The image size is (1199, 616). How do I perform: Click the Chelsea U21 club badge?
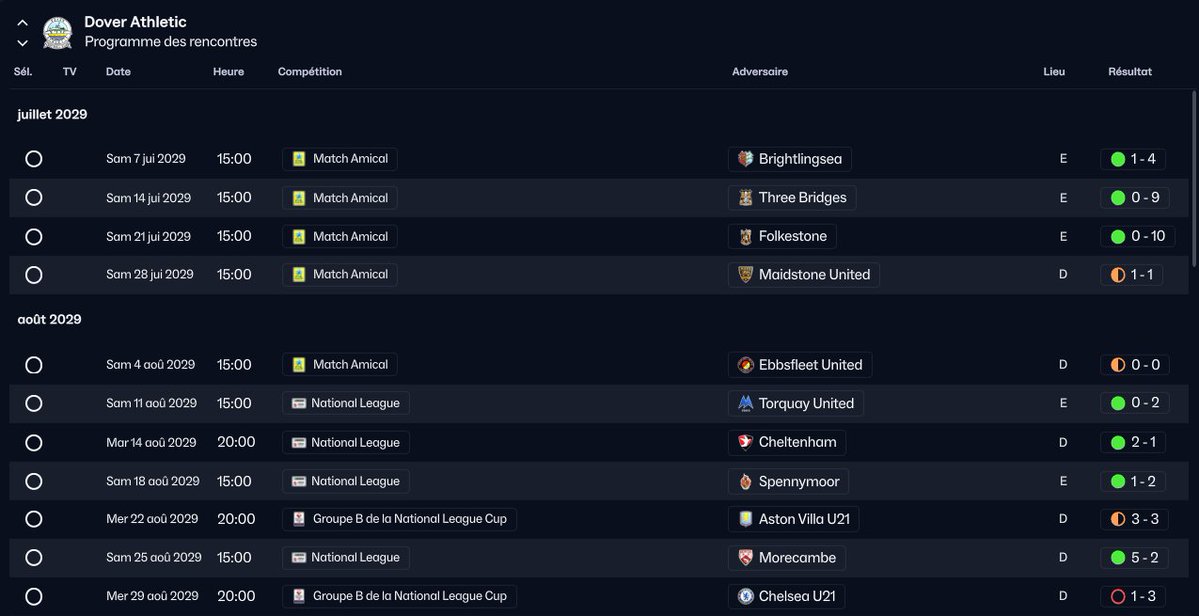click(746, 596)
